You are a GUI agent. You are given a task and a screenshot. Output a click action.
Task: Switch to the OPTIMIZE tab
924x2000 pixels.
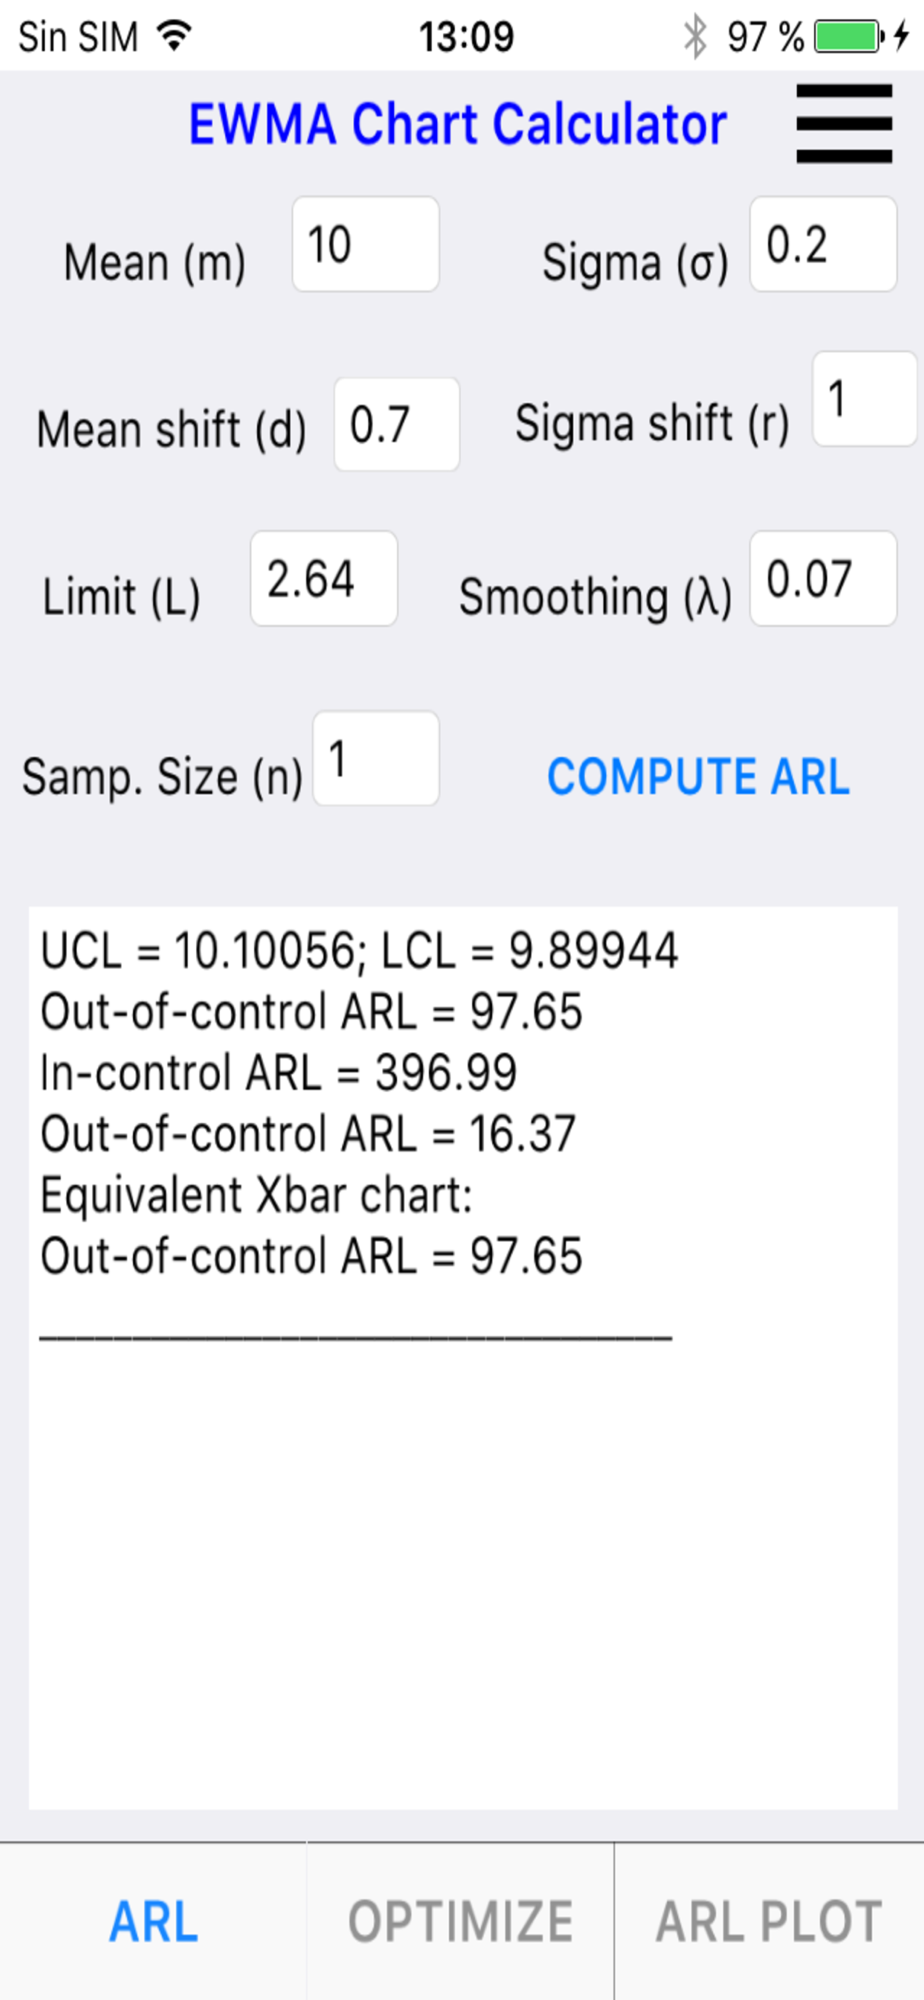[460, 1921]
